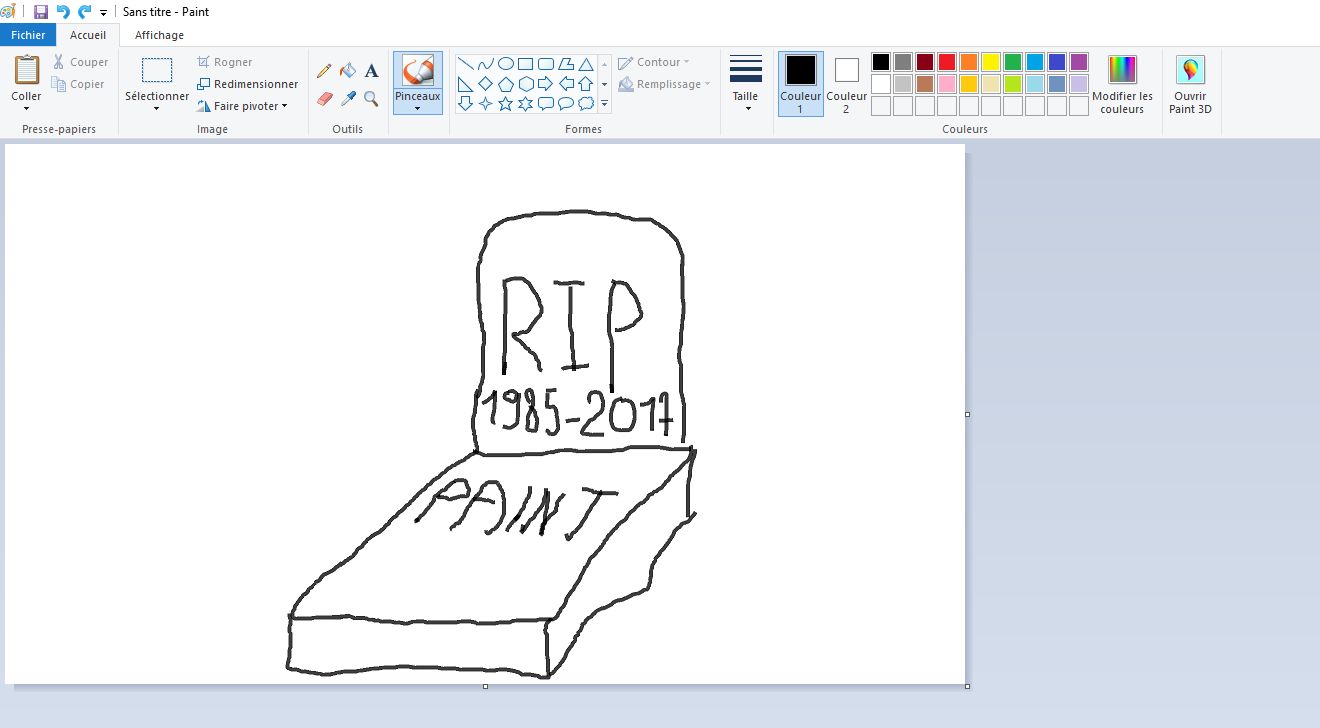Viewport: 1320px width, 728px height.
Task: Expand the shapes gallery with More arrow
Action: (605, 103)
